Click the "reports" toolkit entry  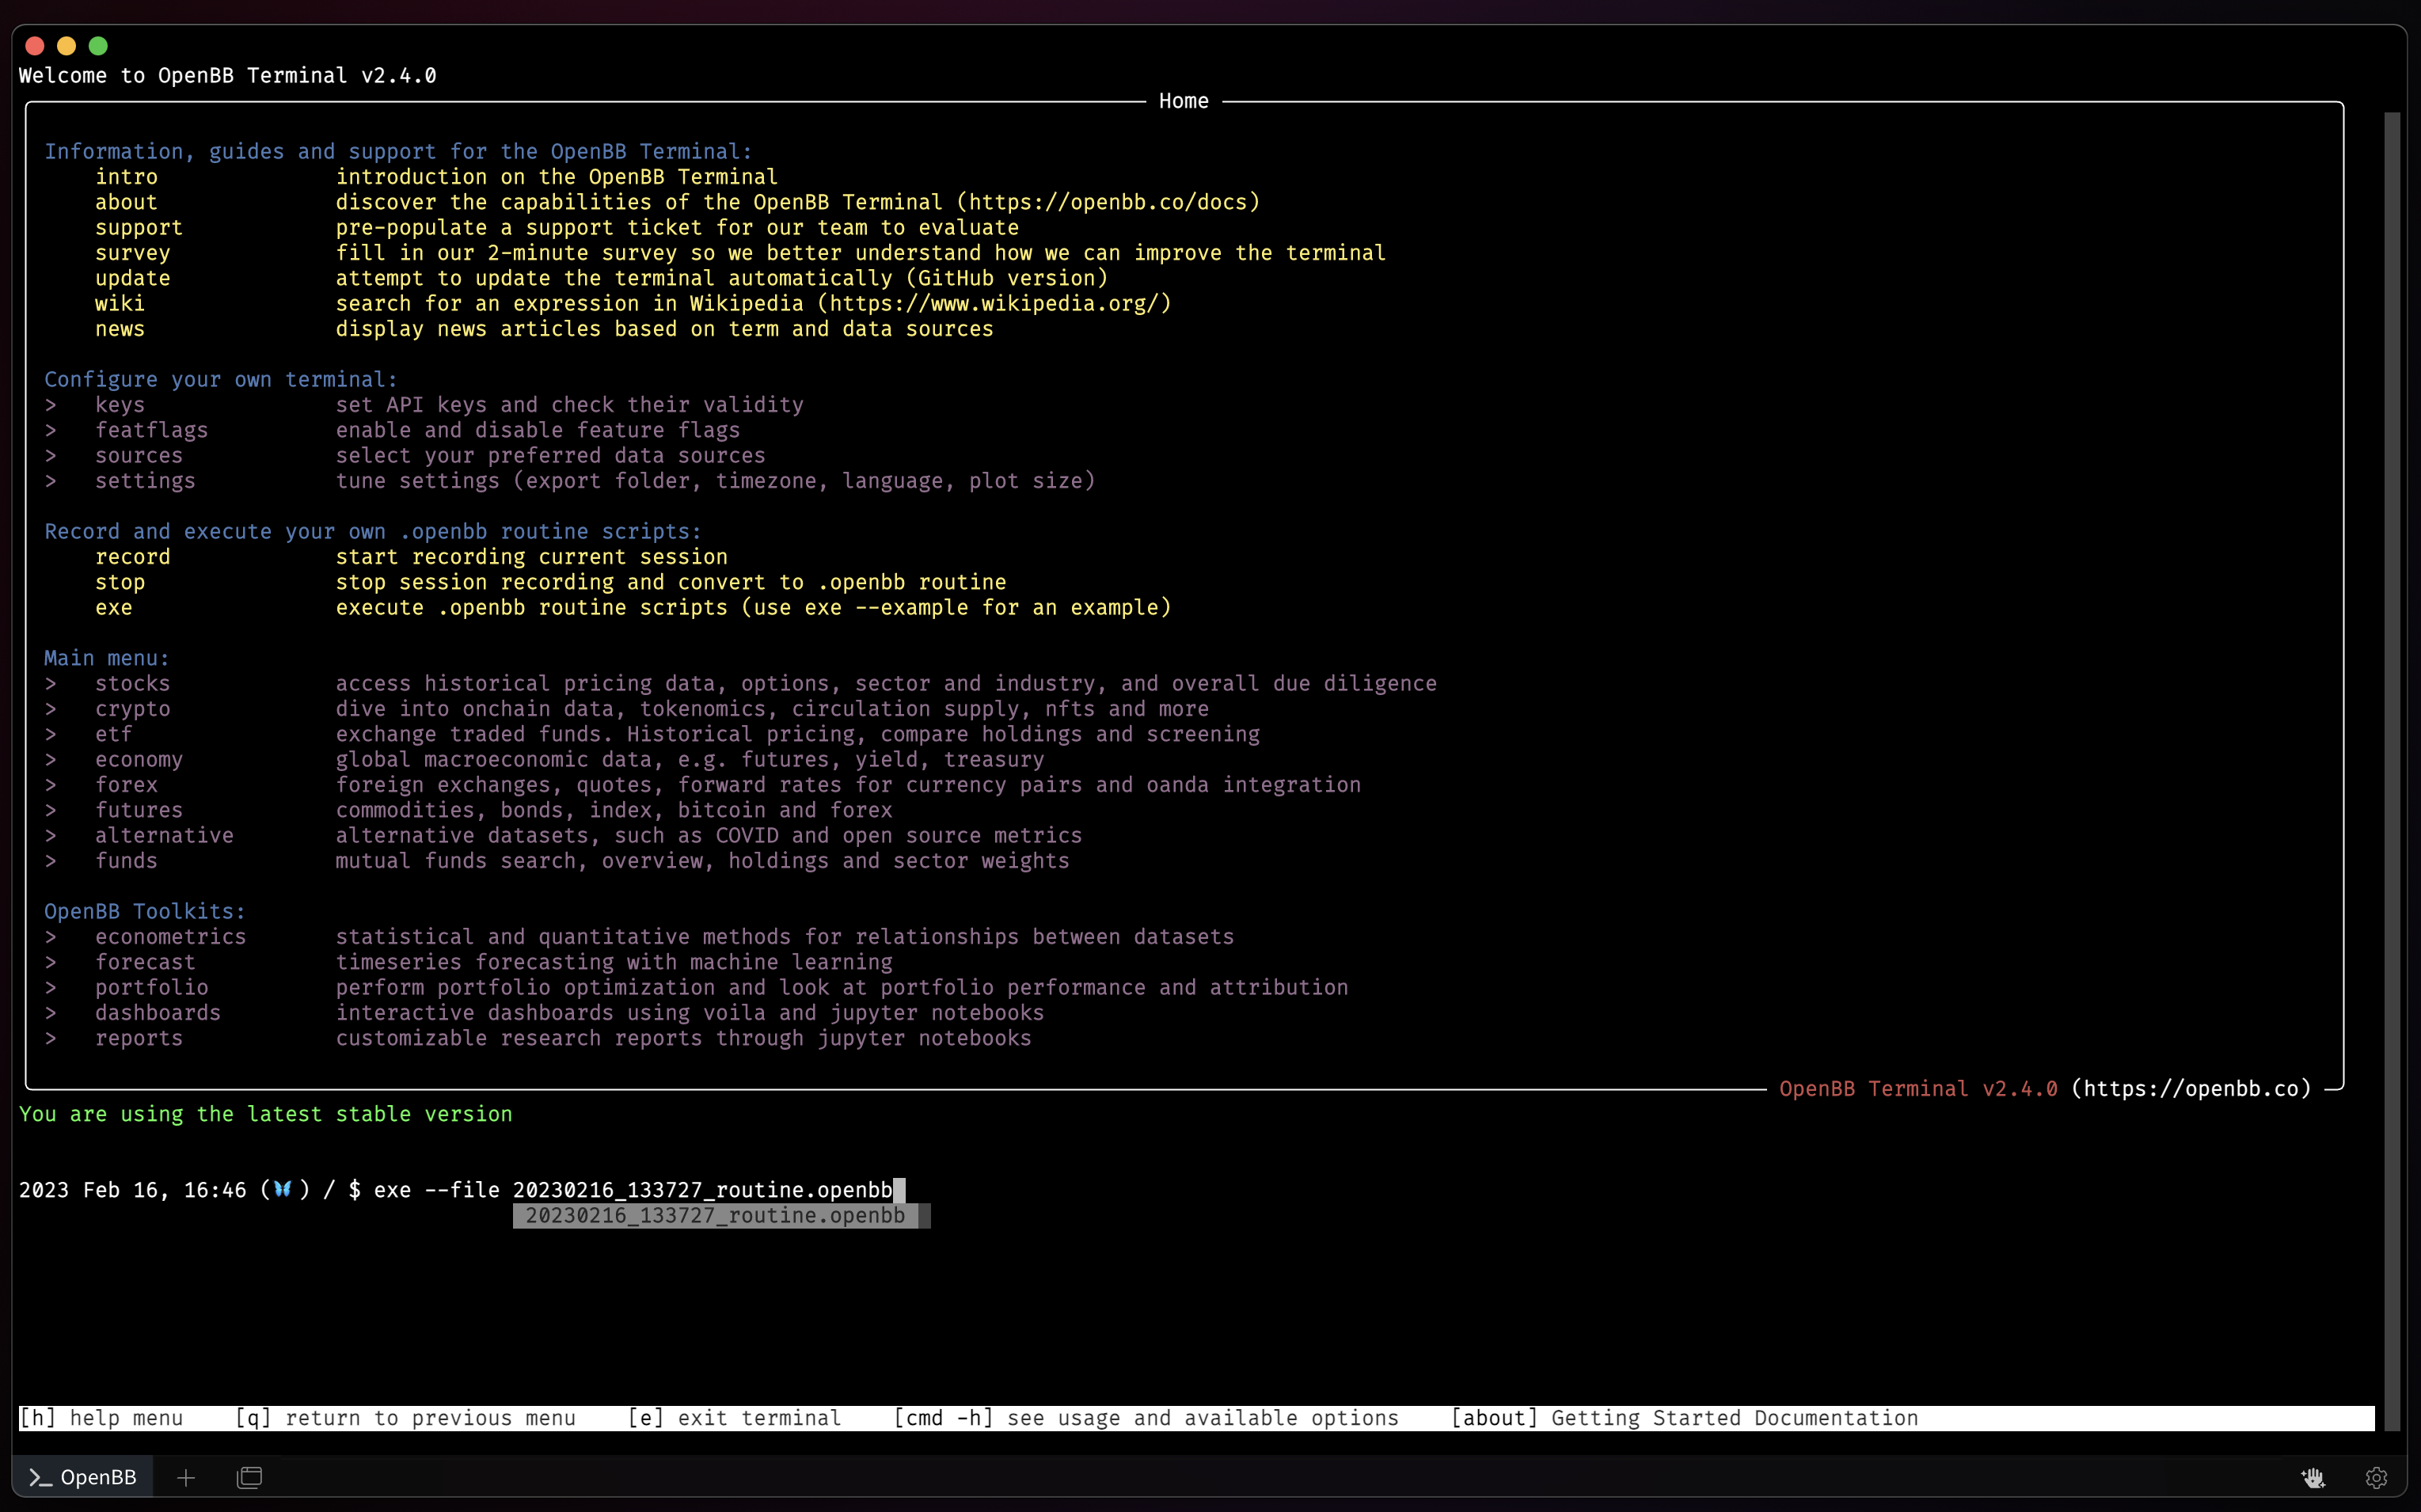(139, 1038)
